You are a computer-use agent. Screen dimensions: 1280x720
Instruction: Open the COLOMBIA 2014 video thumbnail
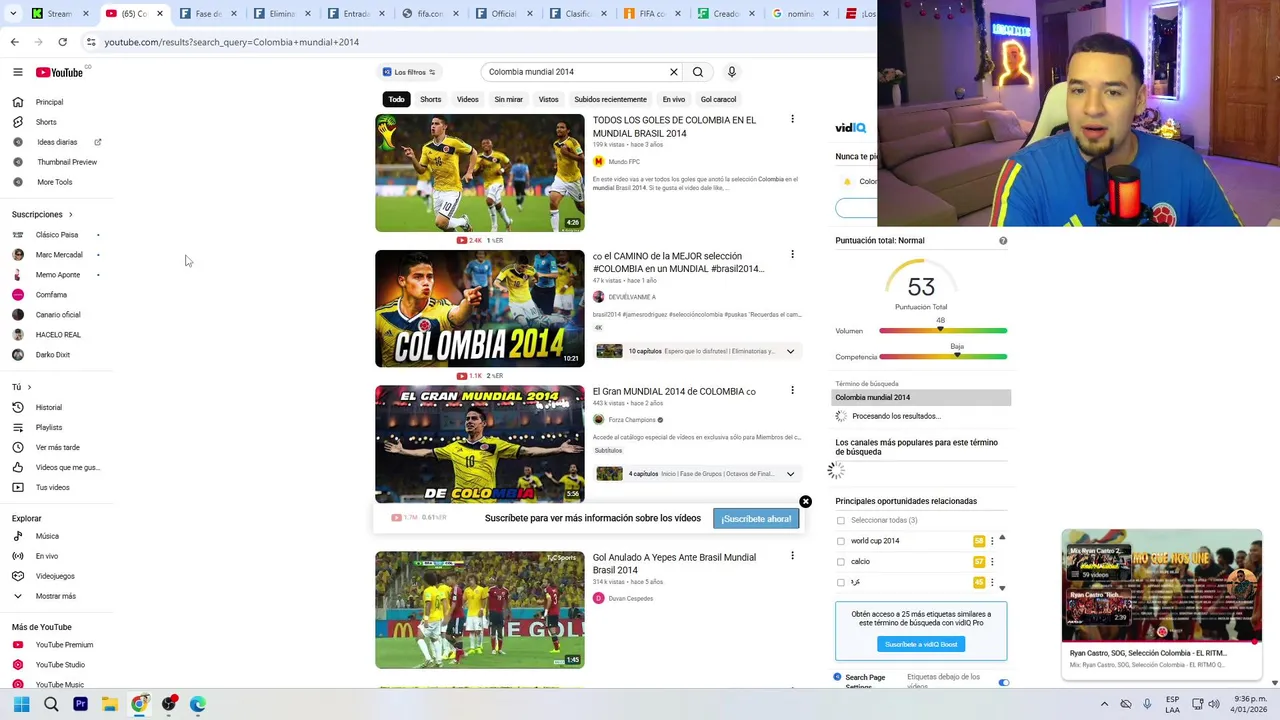pos(480,308)
